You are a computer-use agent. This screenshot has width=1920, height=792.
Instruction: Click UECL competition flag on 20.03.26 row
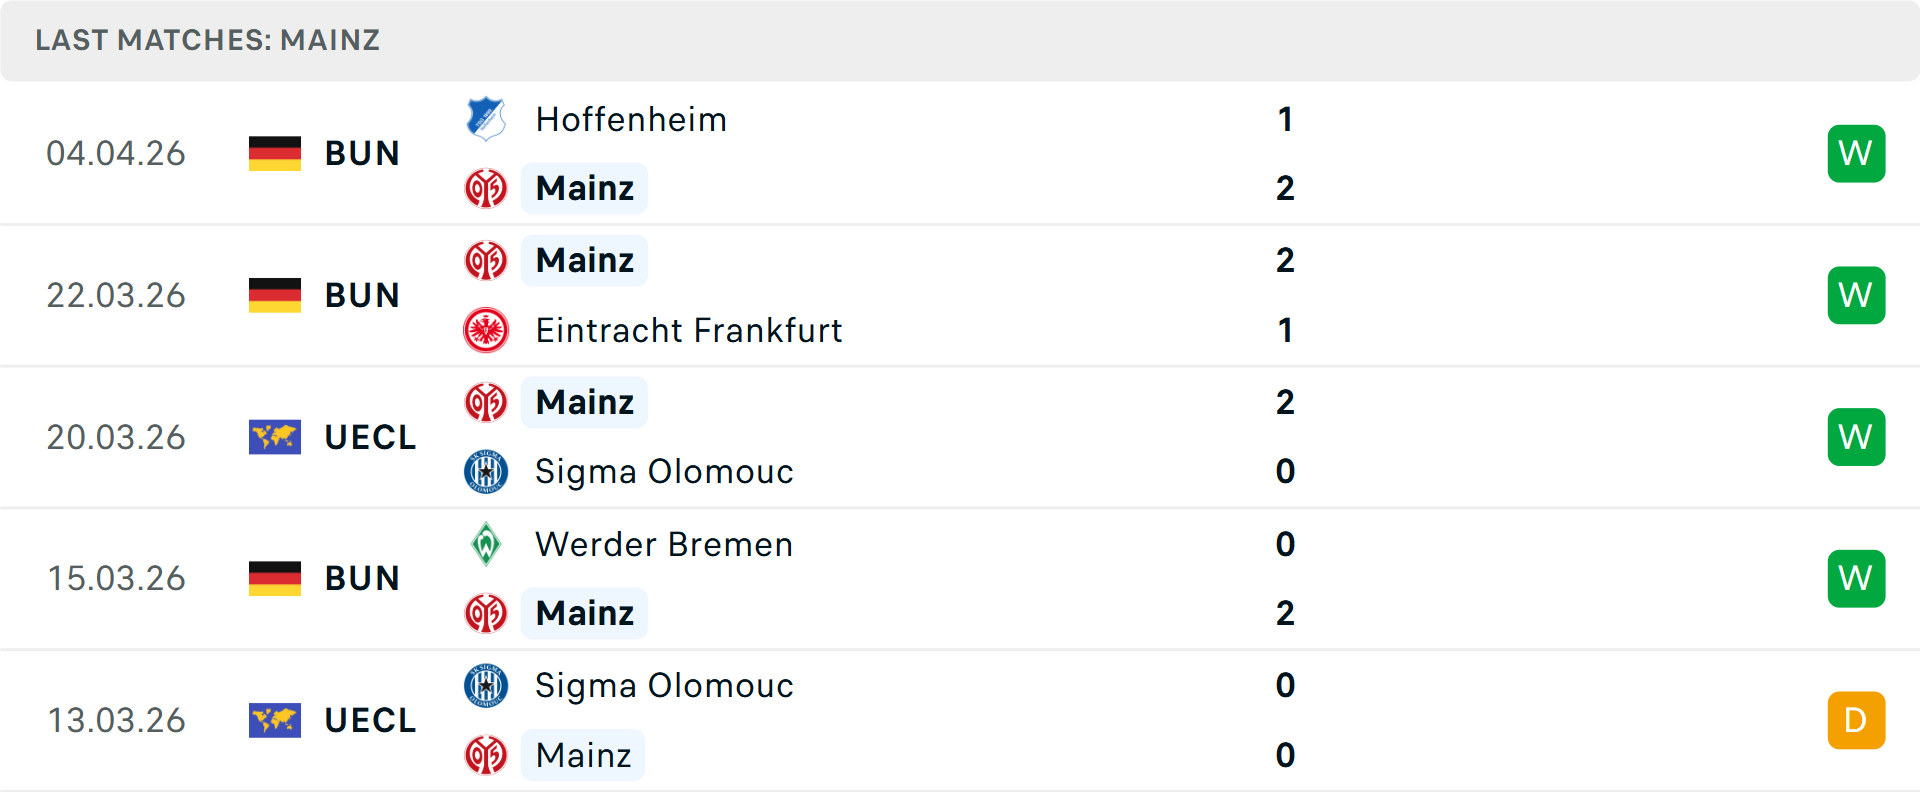pos(275,437)
